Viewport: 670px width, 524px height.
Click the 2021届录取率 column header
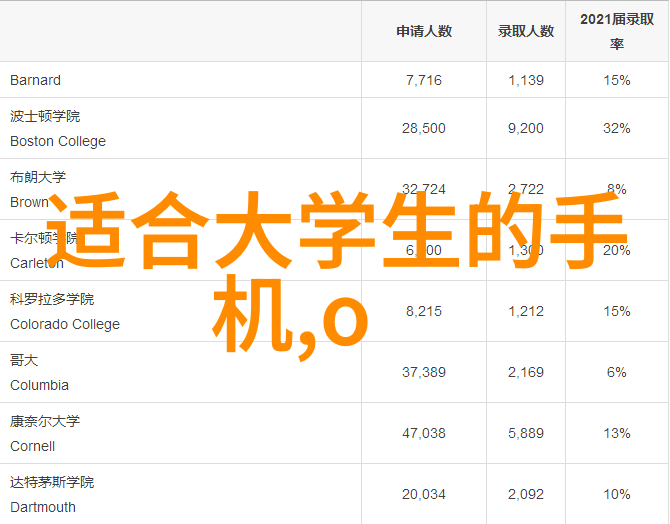click(617, 31)
